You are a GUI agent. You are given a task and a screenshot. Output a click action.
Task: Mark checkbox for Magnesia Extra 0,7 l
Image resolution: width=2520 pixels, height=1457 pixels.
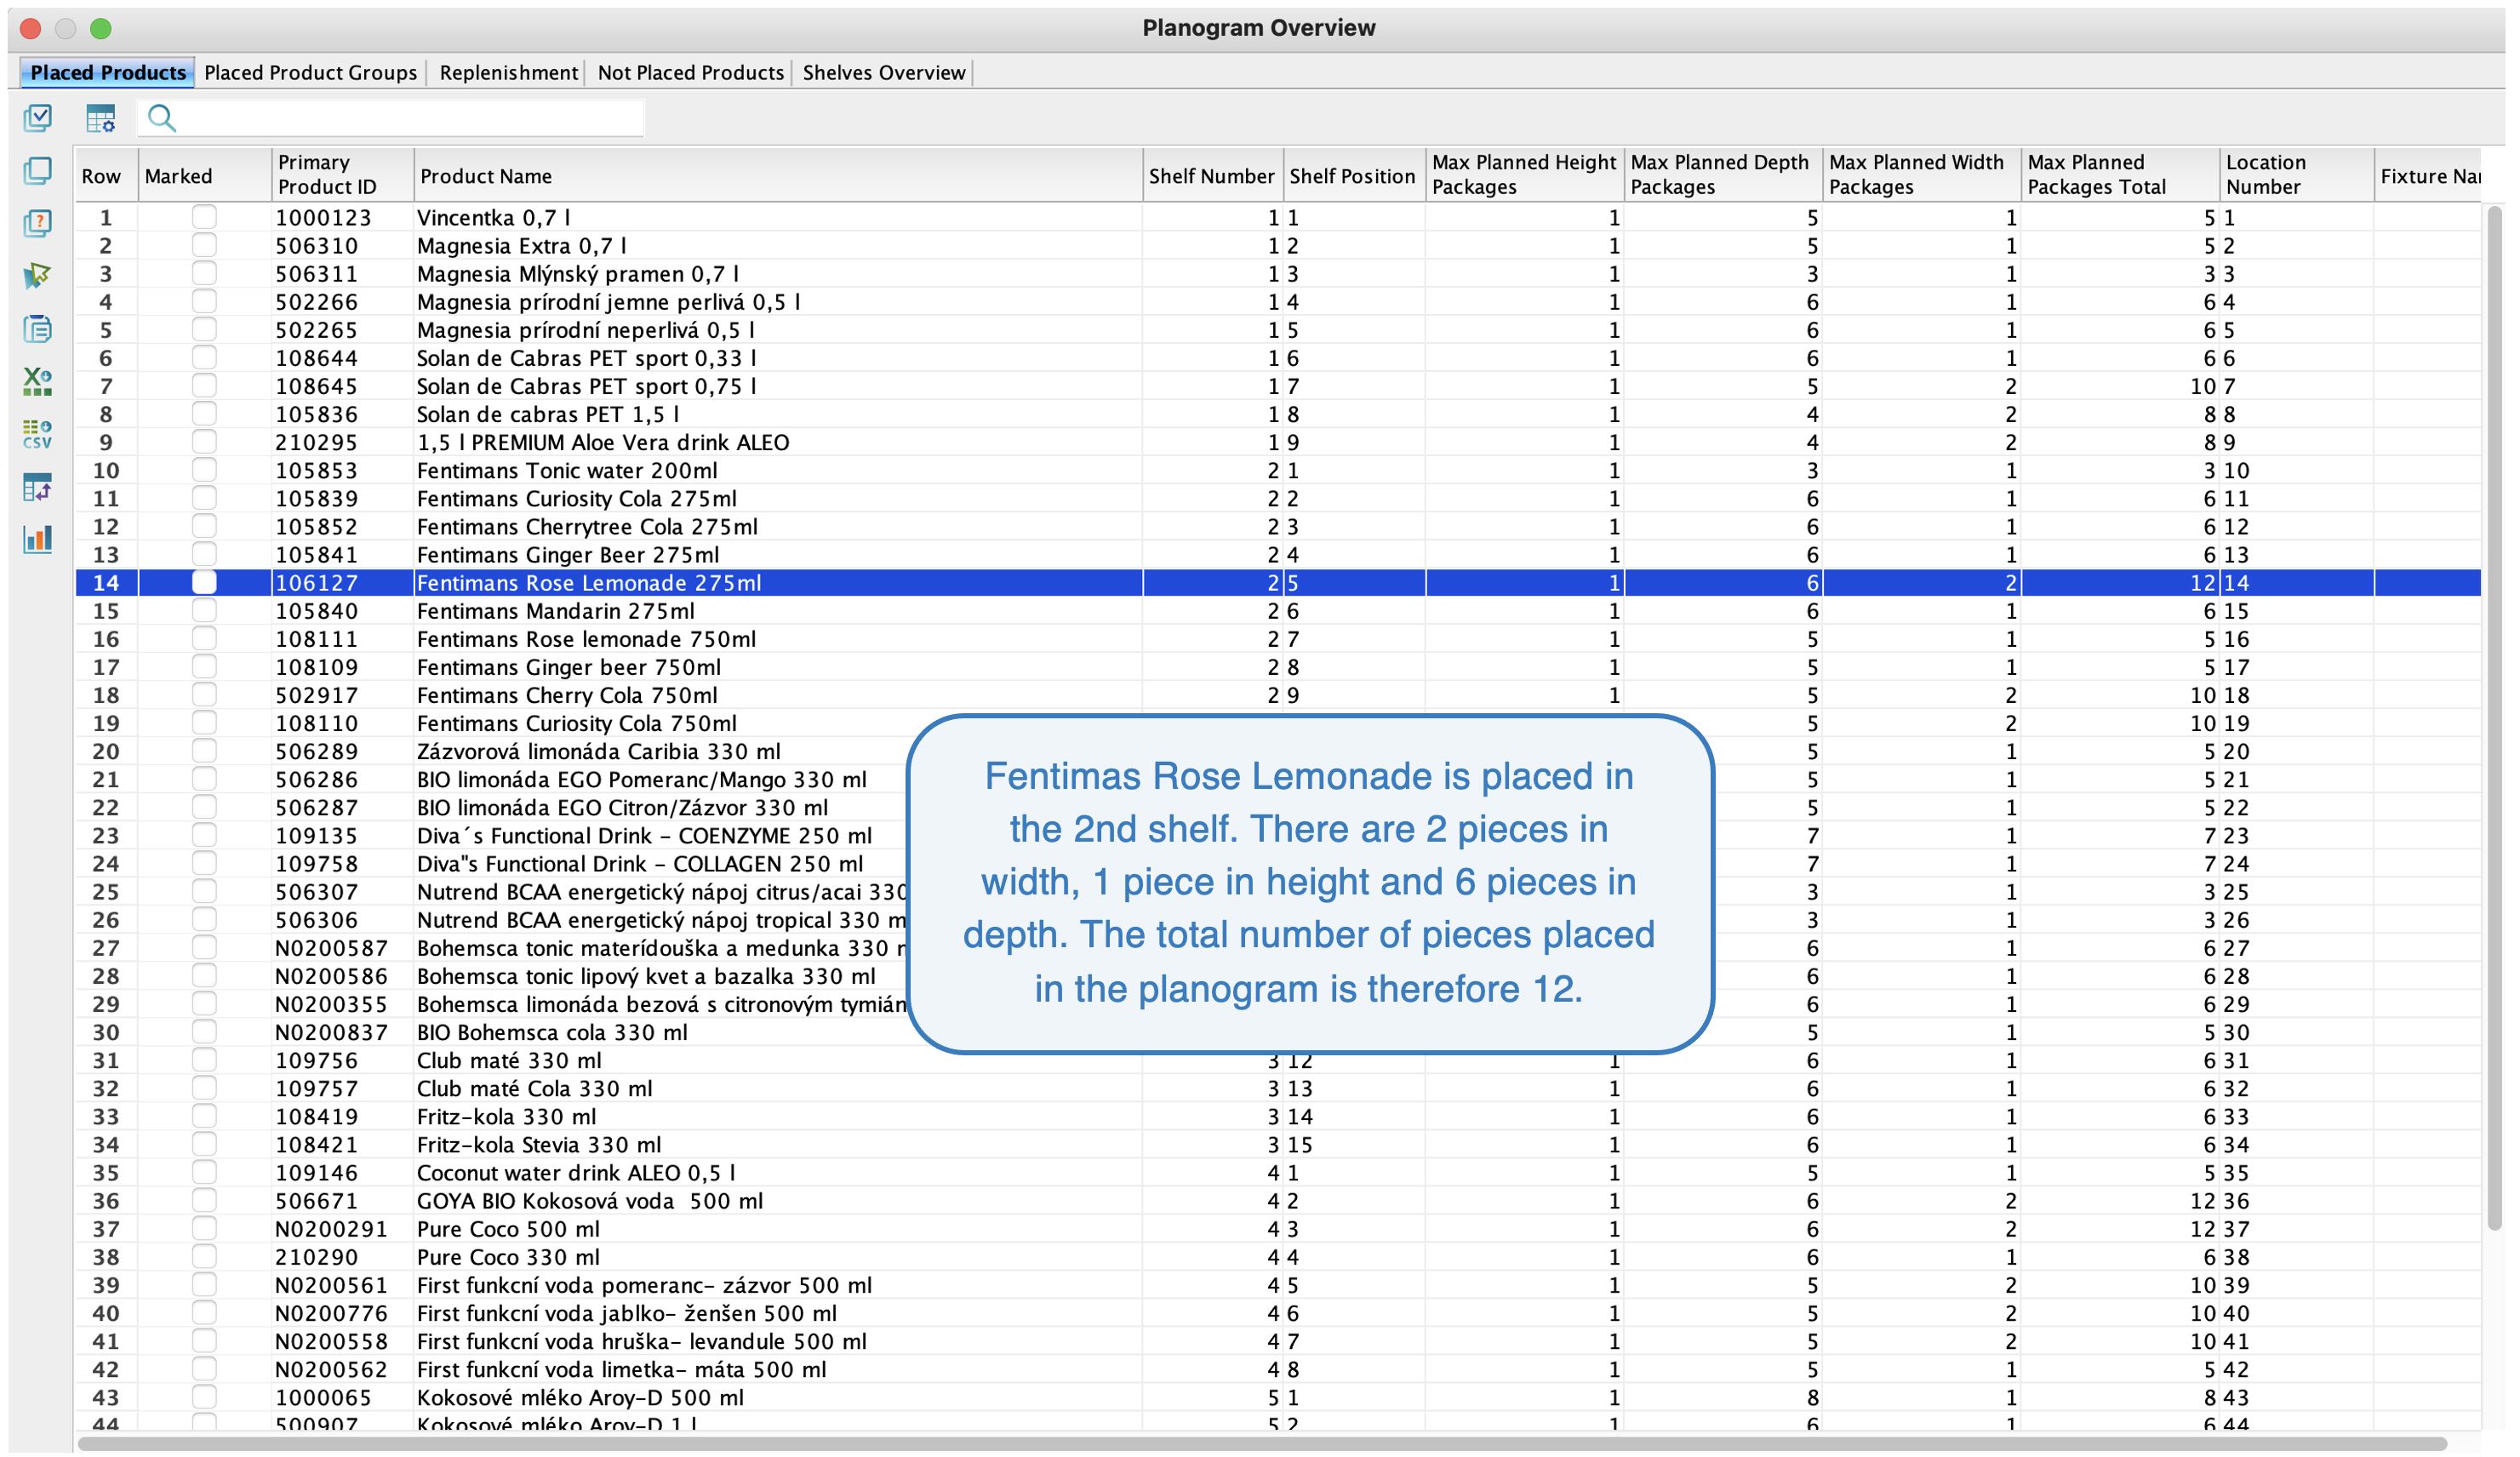[204, 245]
